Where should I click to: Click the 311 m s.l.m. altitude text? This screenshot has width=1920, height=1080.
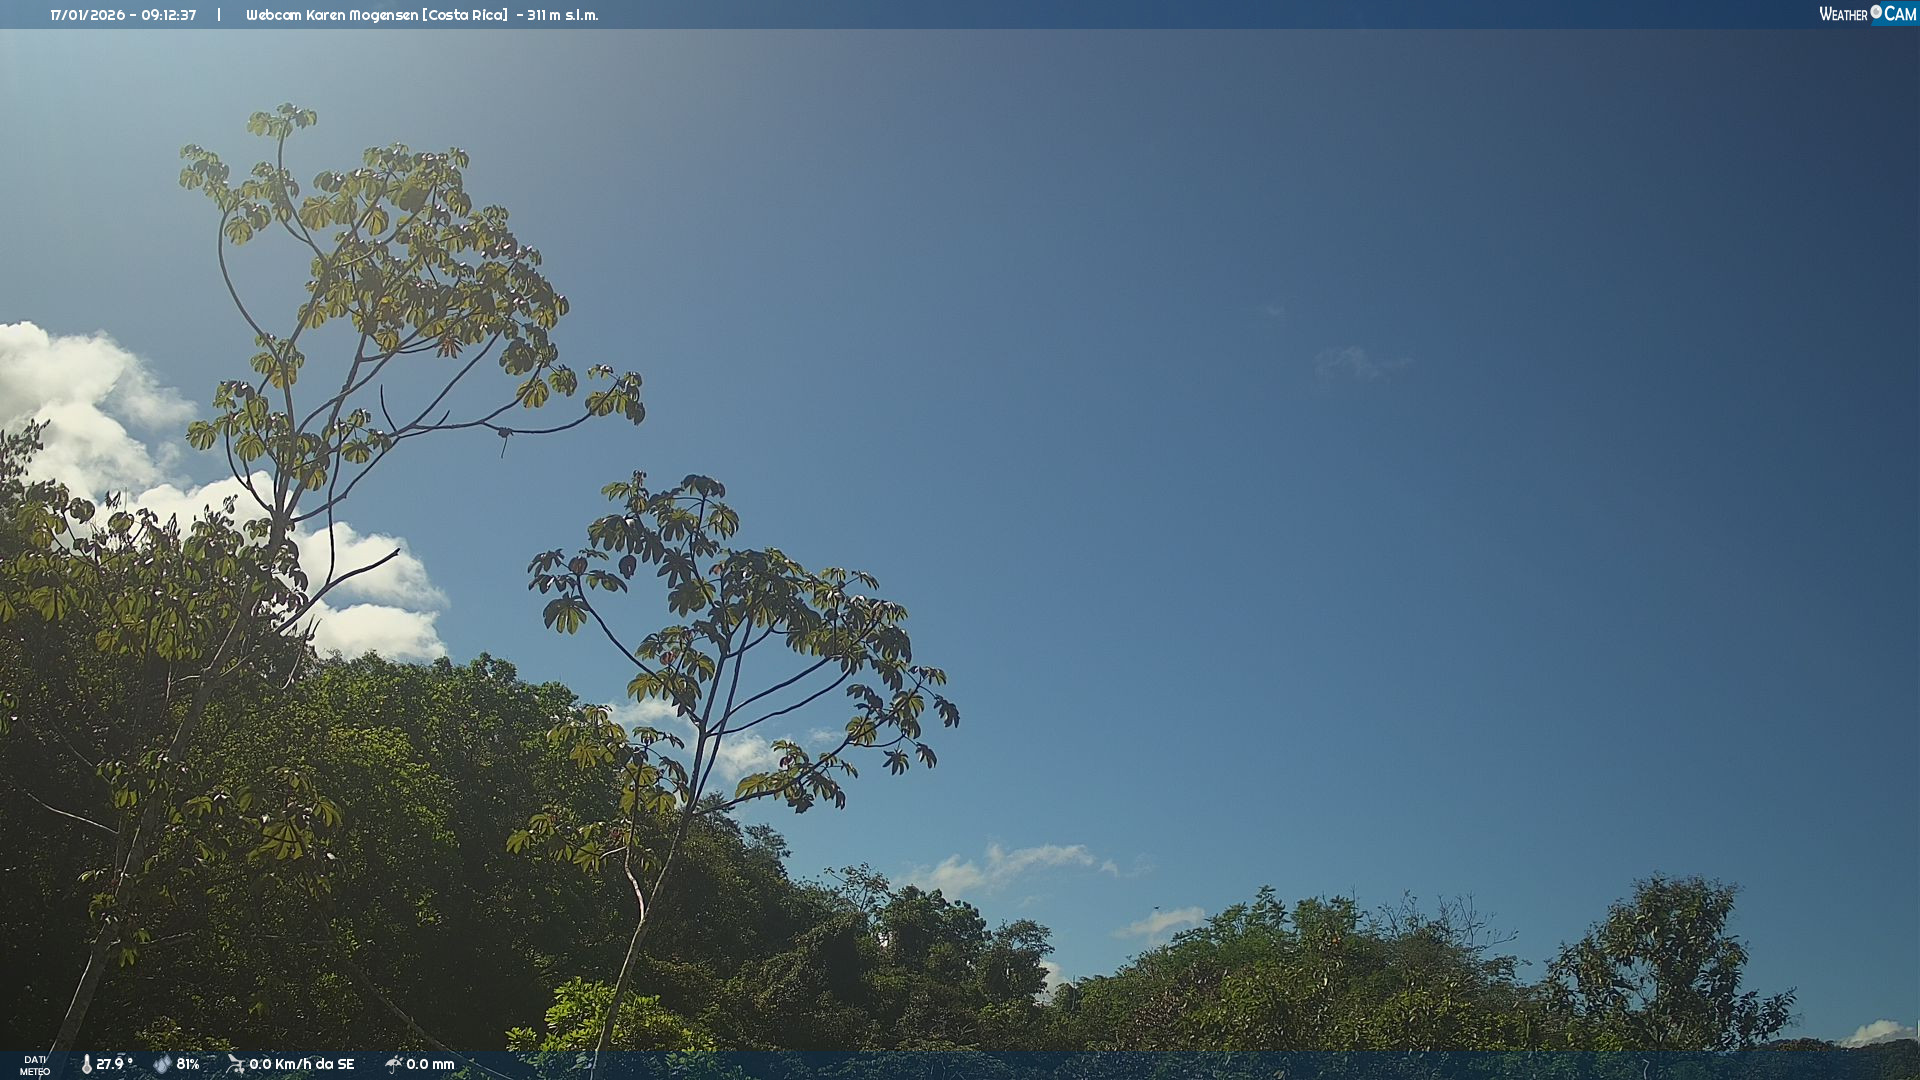click(562, 15)
